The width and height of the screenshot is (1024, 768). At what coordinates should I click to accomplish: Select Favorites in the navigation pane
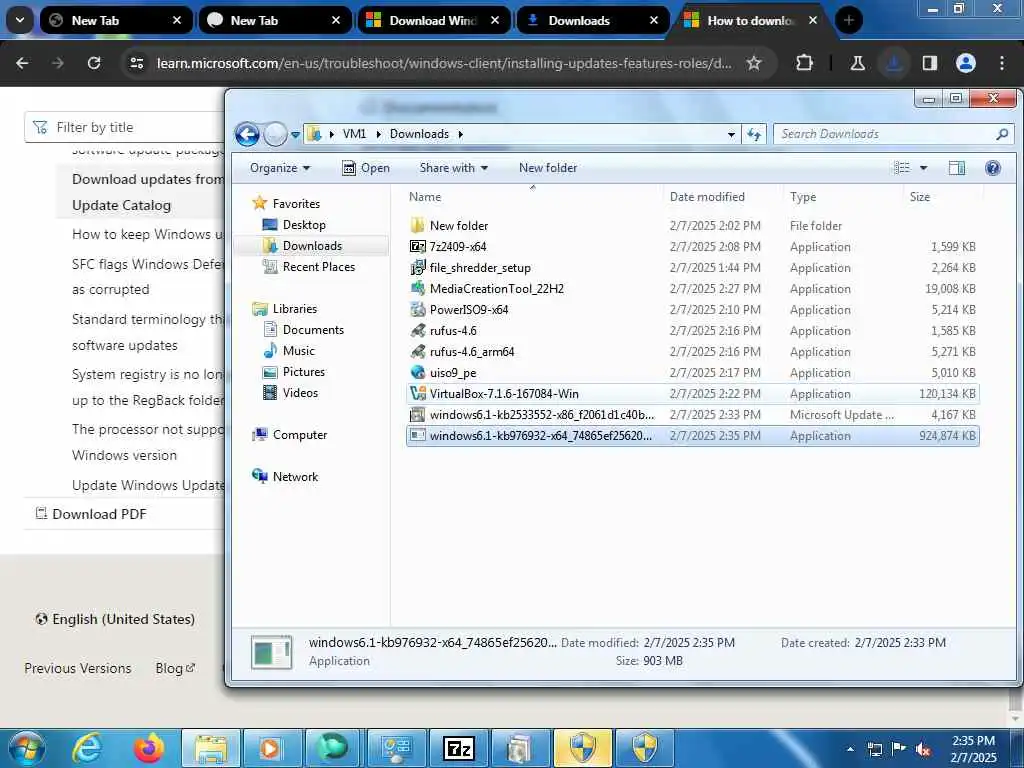(296, 204)
